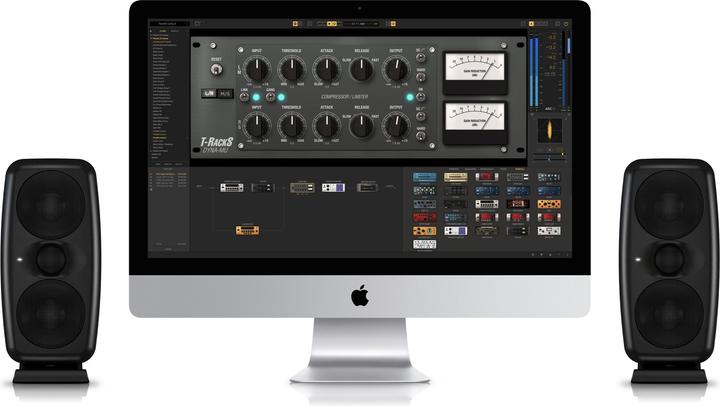720x406 pixels.
Task: Toggle lower channel HARD switch
Action: 420,136
